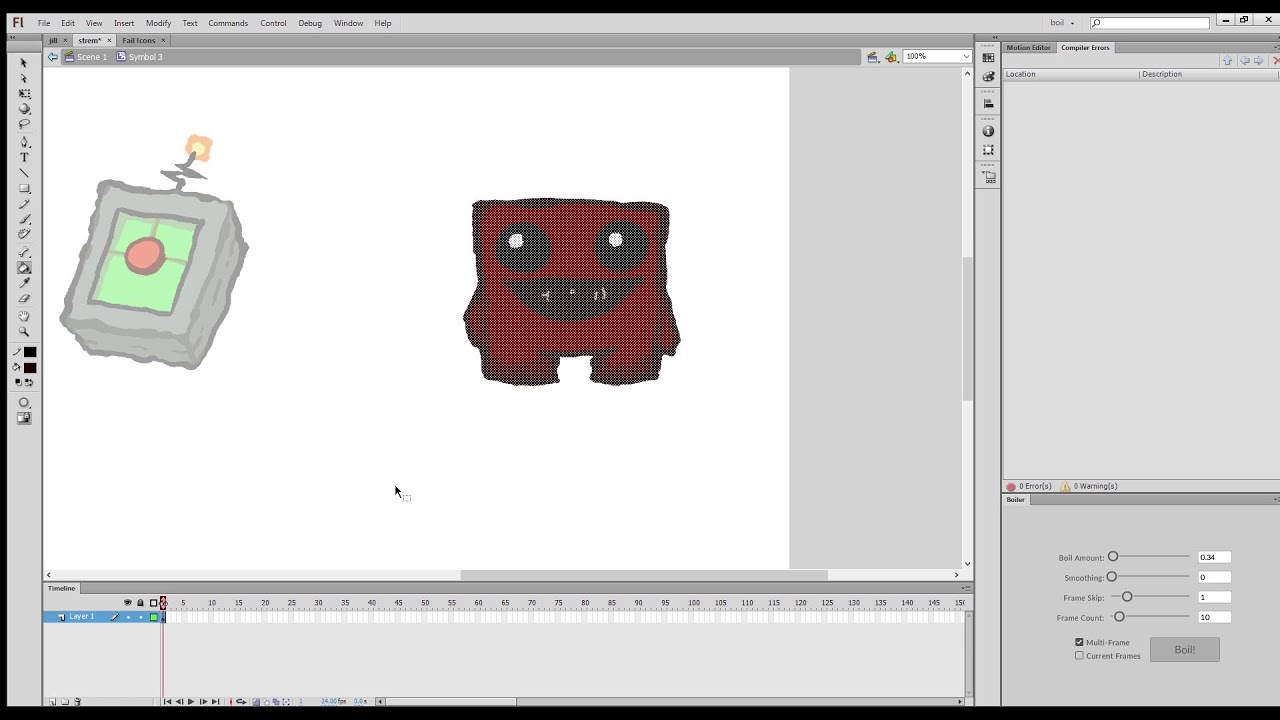Screen dimensions: 1280x720
Task: Switch to the Fail Icons document tab
Action: pos(139,40)
